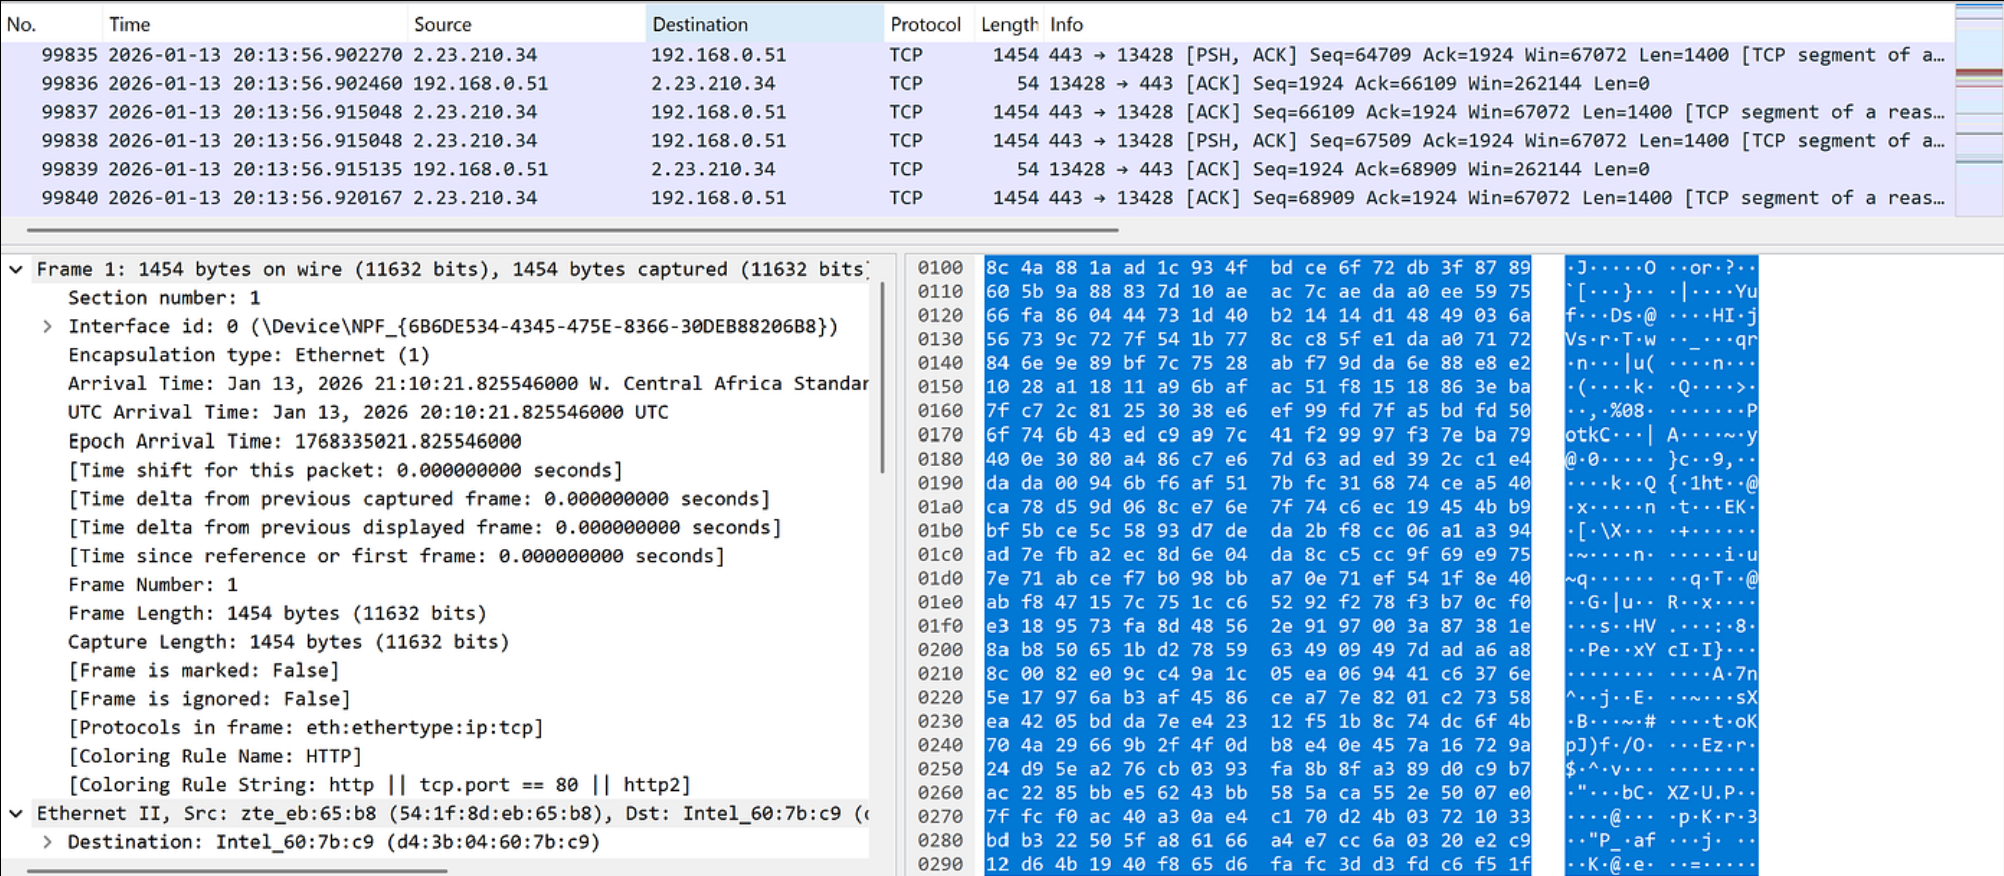Select Time delta from previous captured frame
The height and width of the screenshot is (876, 2004).
click(419, 499)
